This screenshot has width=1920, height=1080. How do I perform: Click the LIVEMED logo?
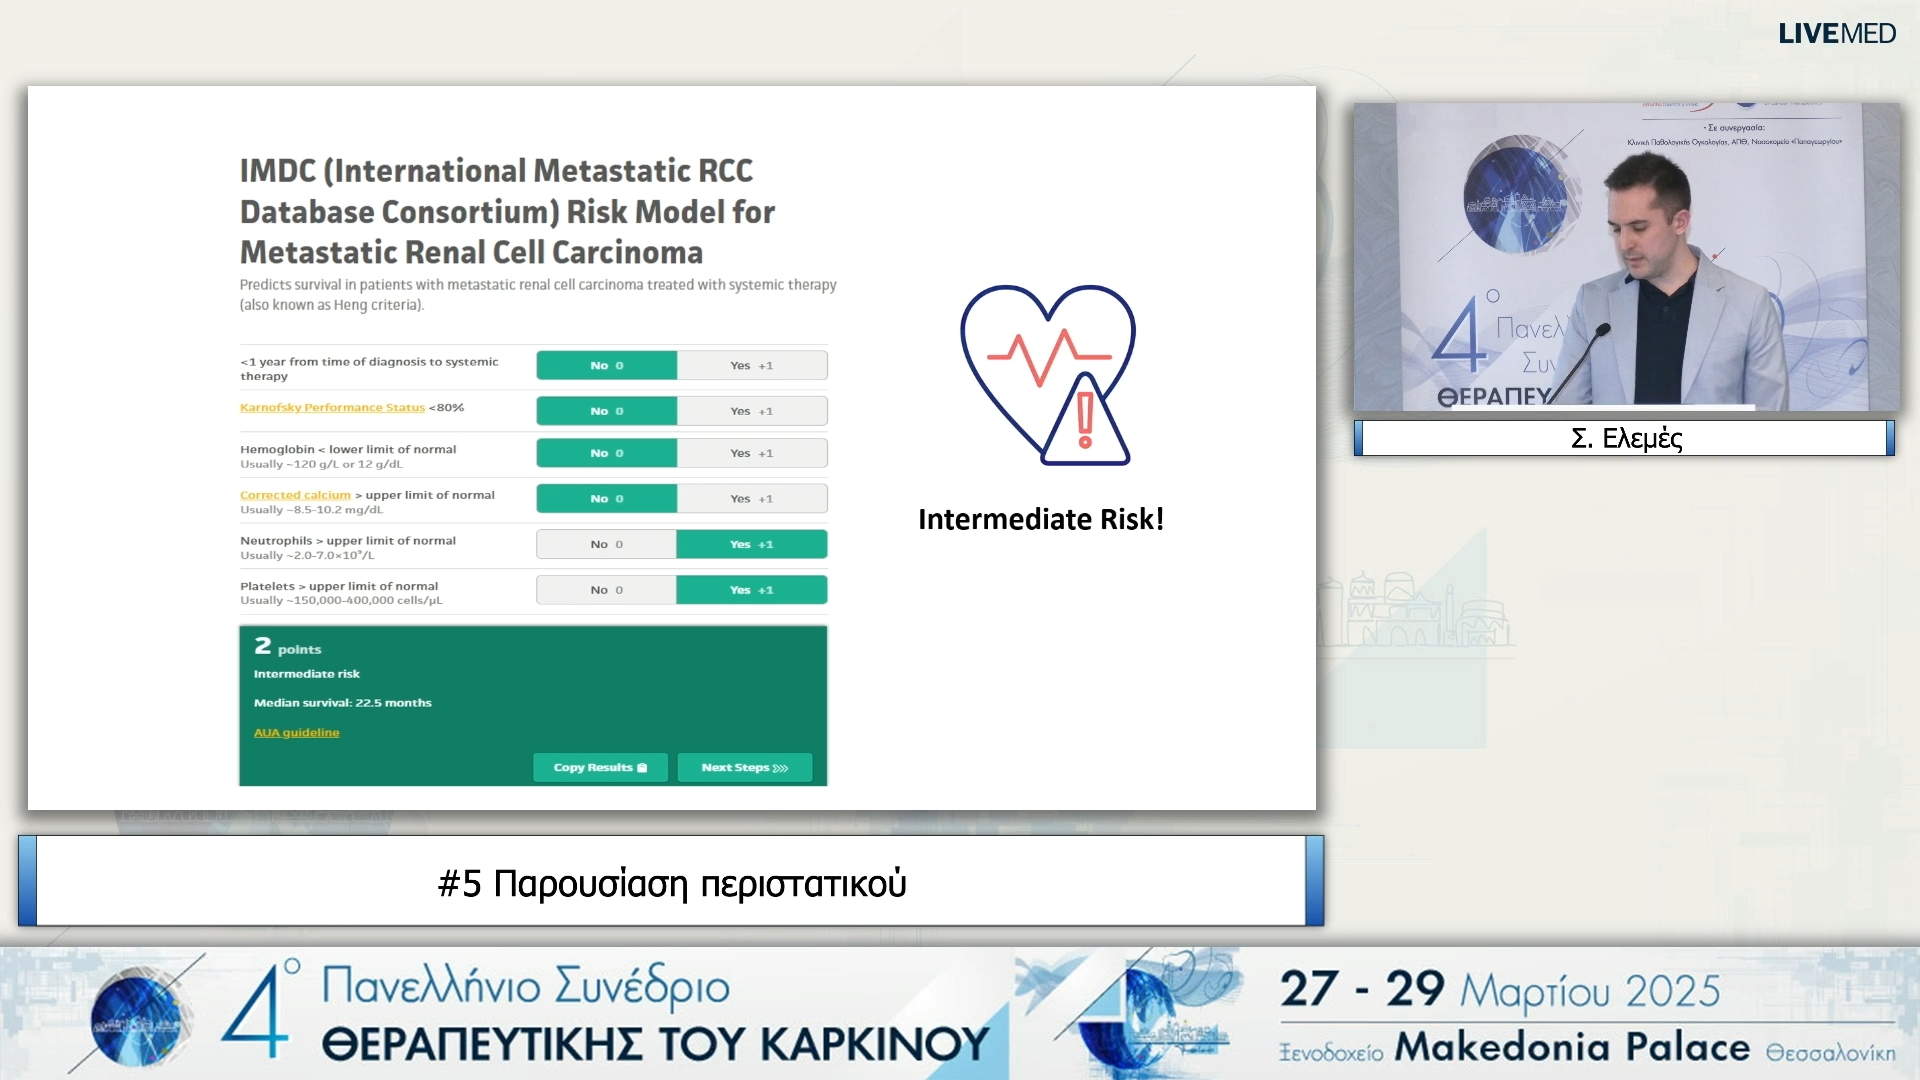point(1836,34)
